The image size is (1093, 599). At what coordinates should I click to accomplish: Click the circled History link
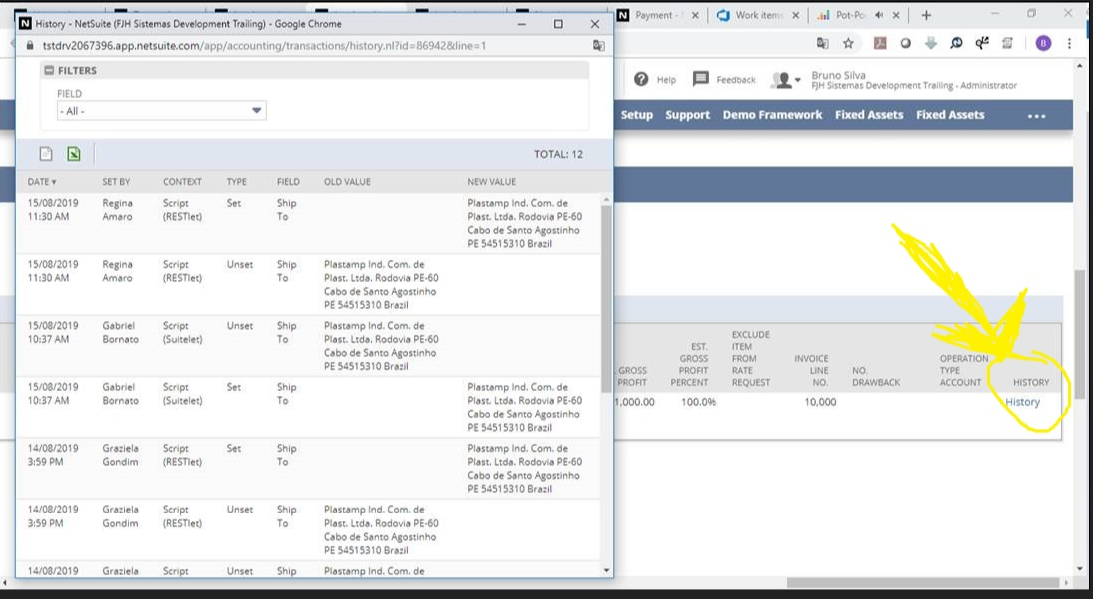click(x=1024, y=402)
